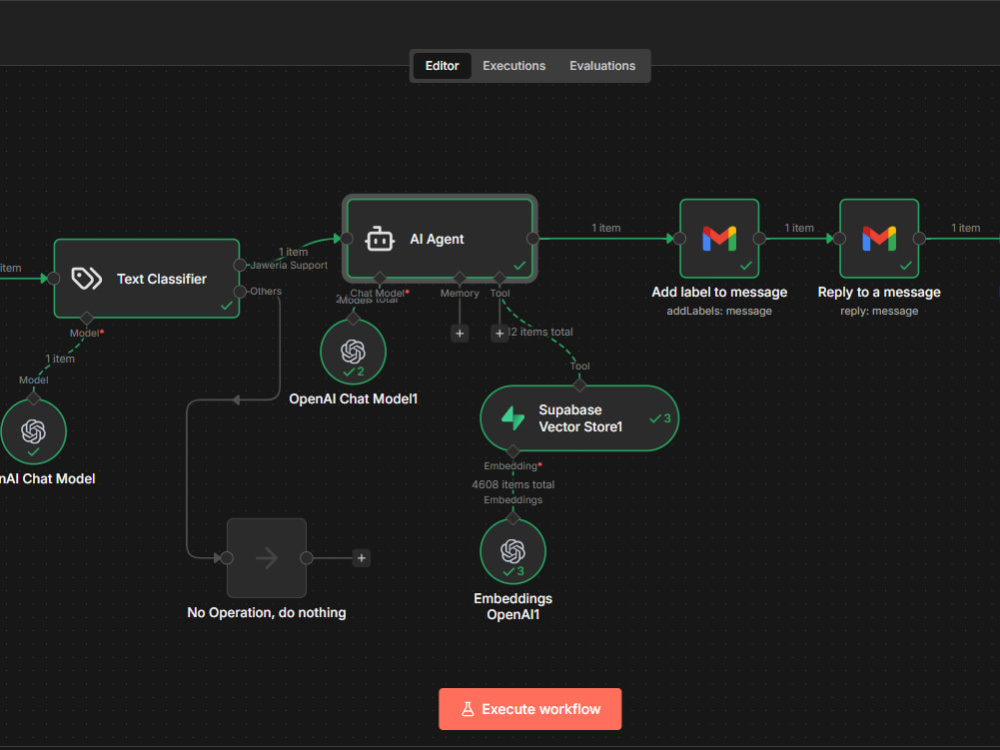Click the AI Agent output connector
1000x750 pixels.
tap(533, 239)
